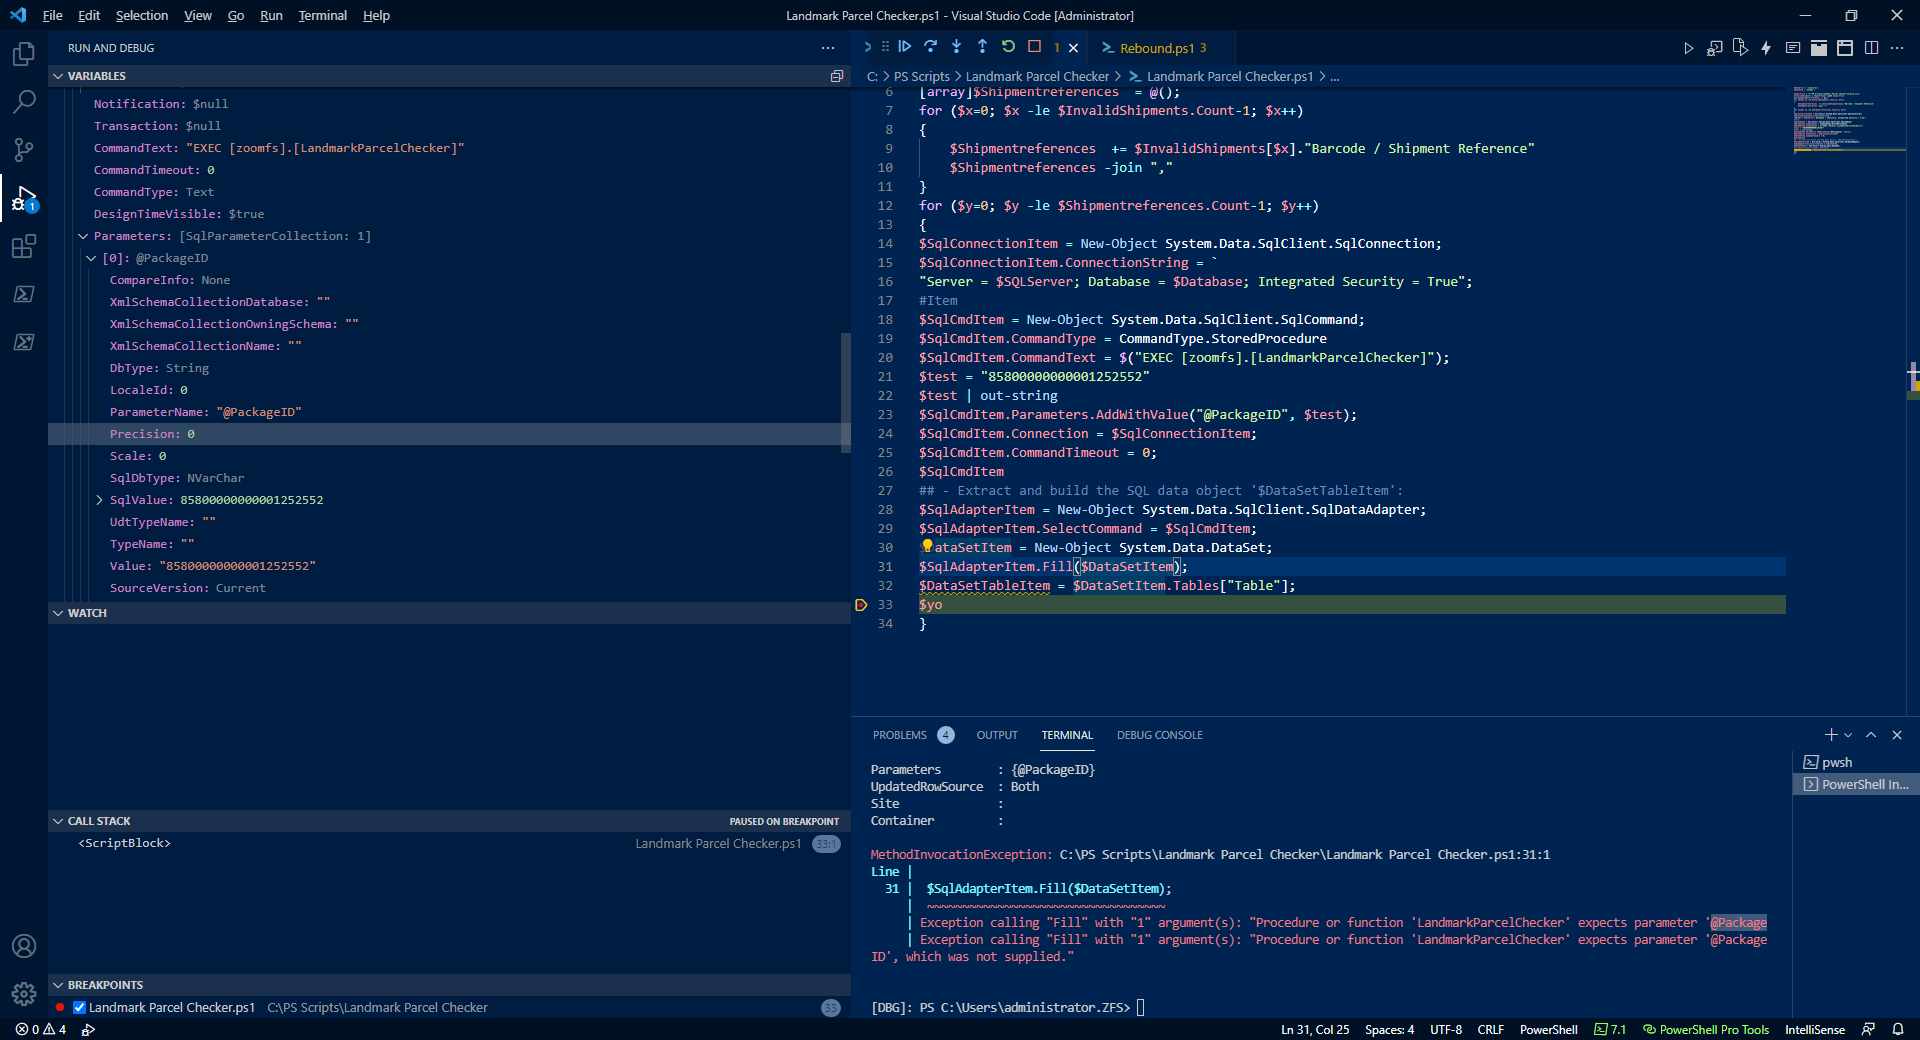Open the Extensions view in activity bar
This screenshot has width=1920, height=1040.
24,246
